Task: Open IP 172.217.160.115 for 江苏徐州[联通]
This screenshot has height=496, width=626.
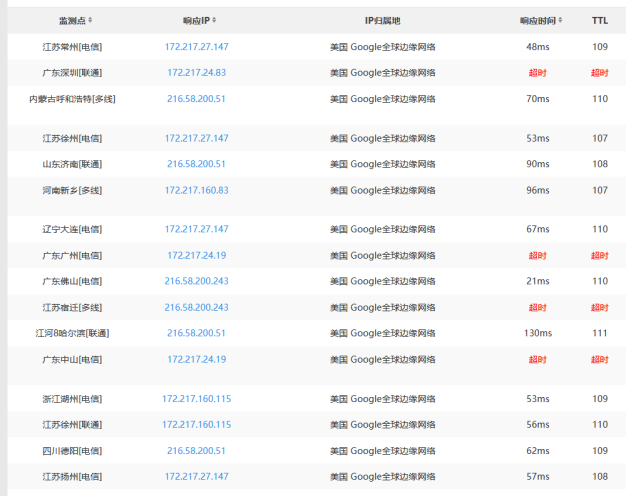Action: coord(196,425)
